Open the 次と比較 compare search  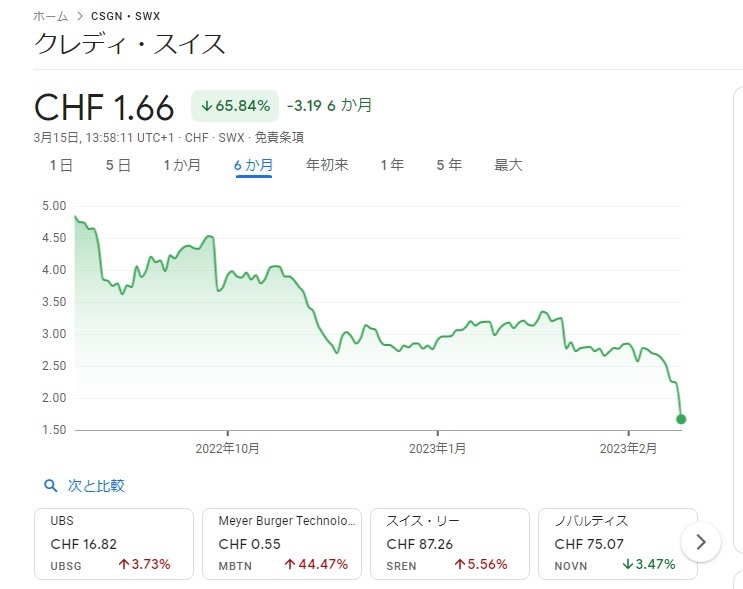tap(96, 486)
